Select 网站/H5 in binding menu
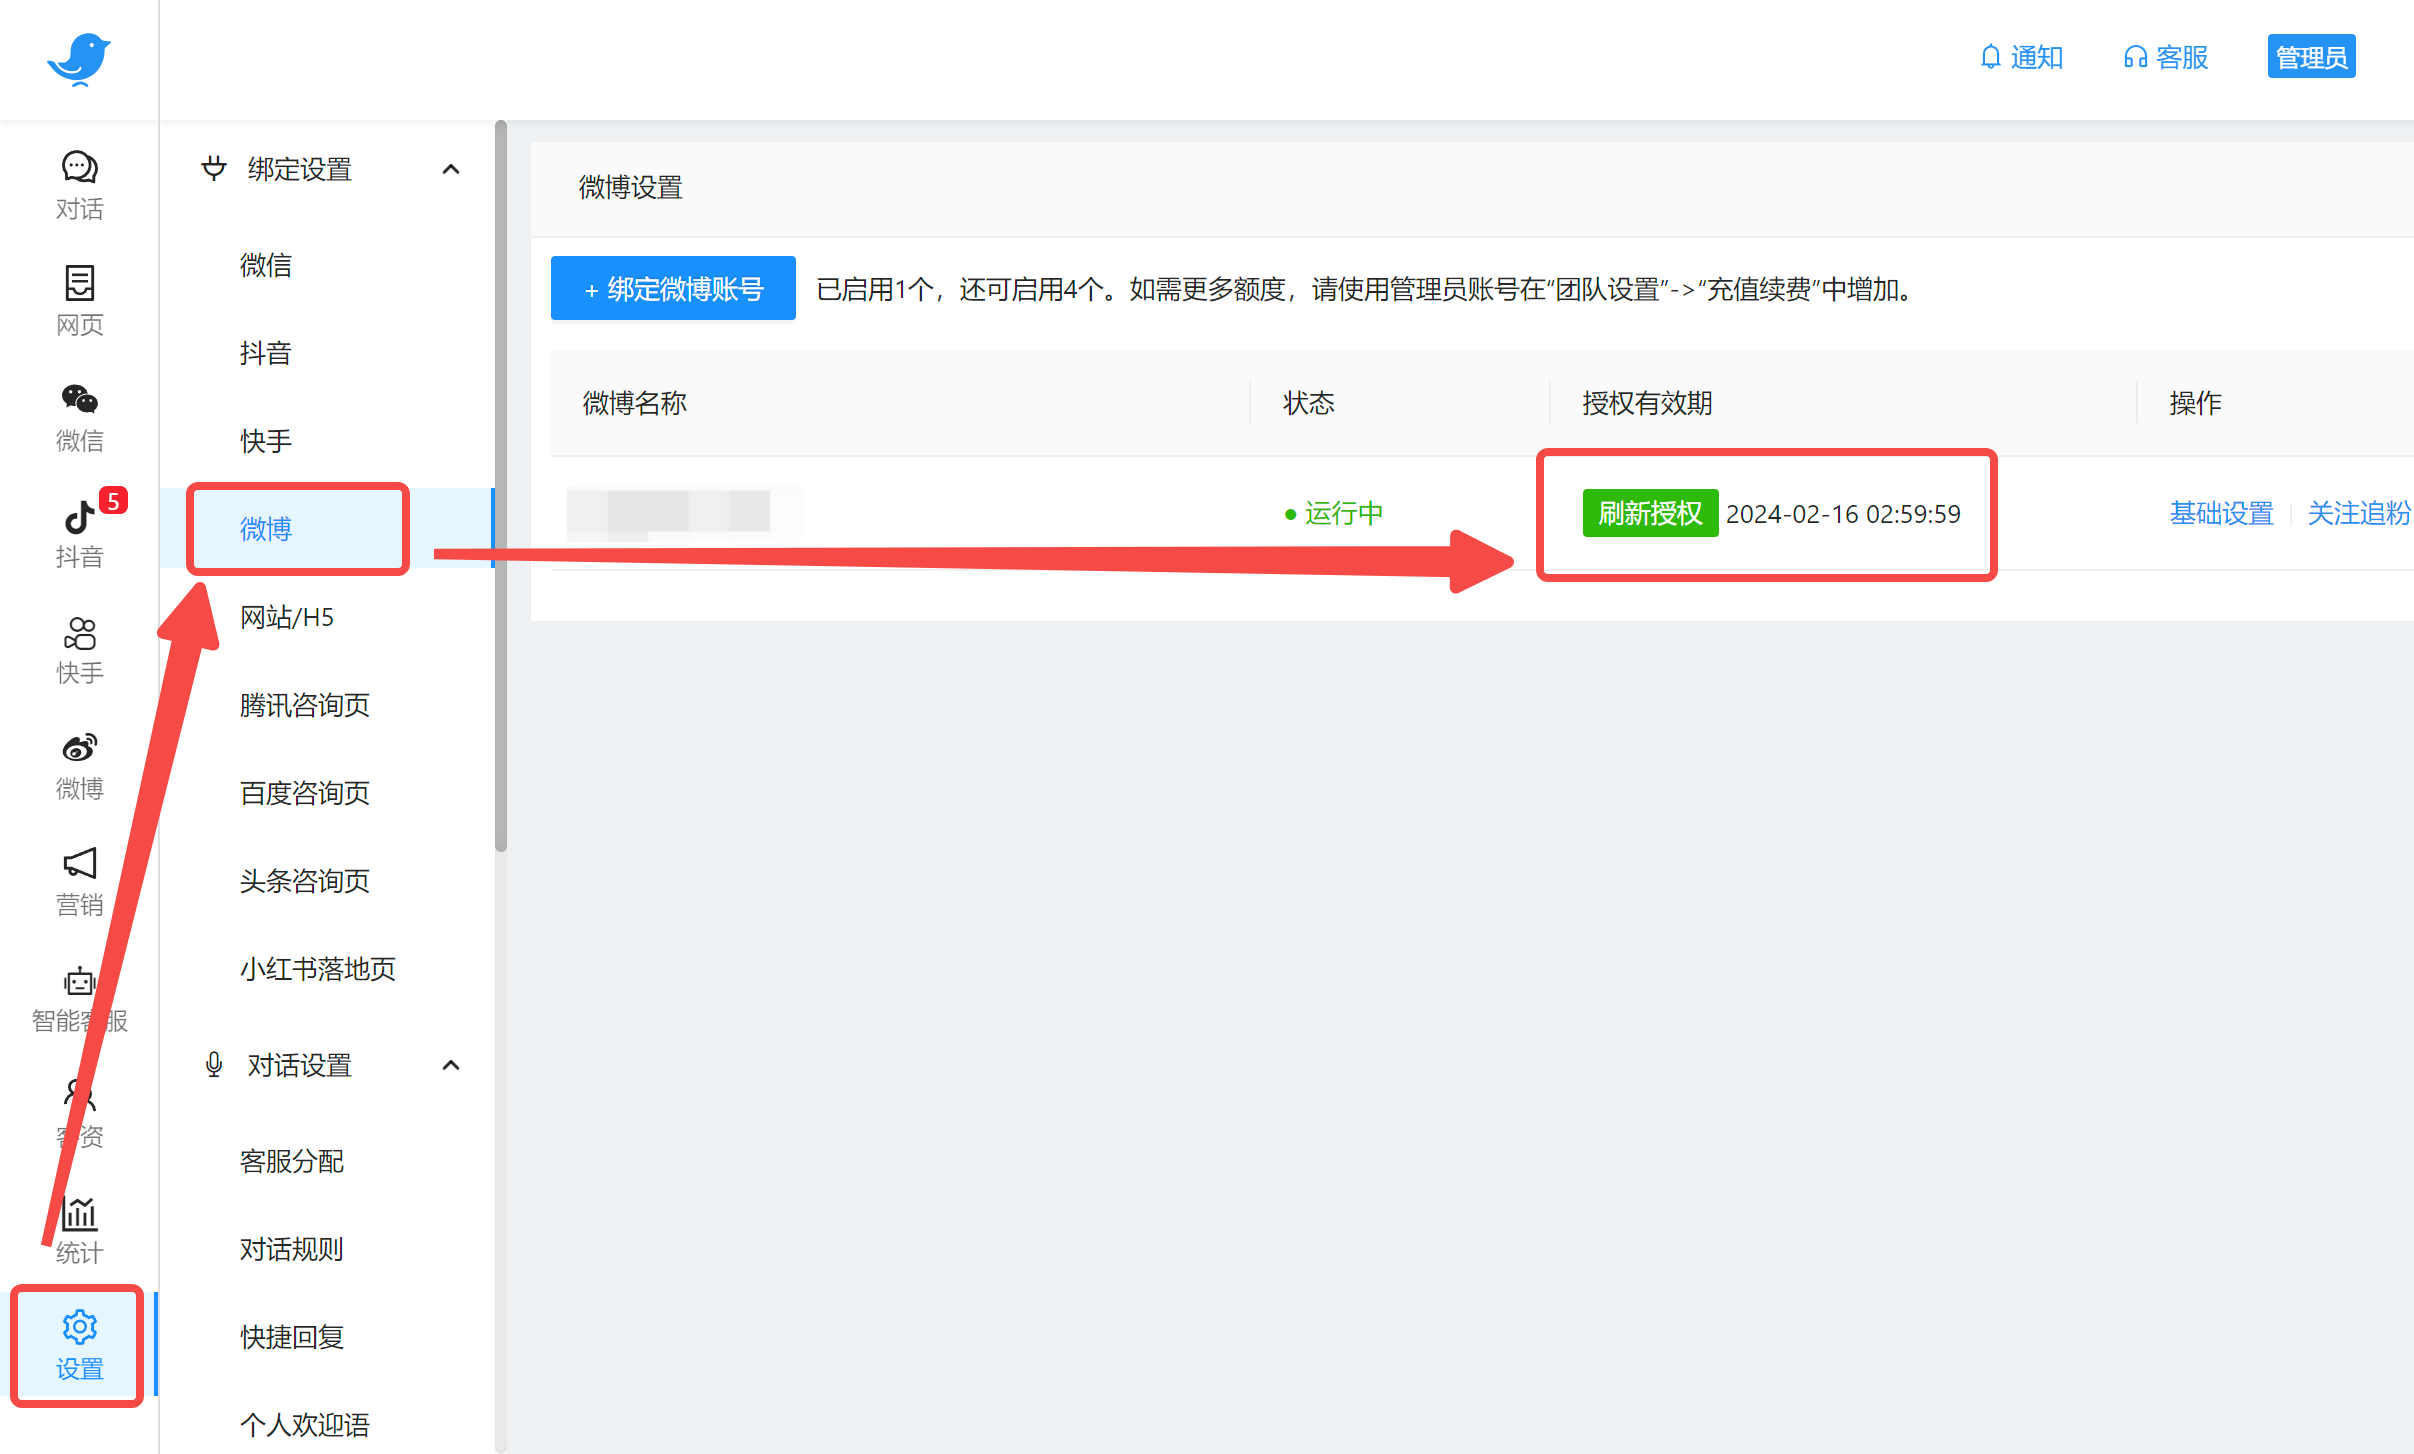Viewport: 2414px width, 1454px height. (286, 617)
